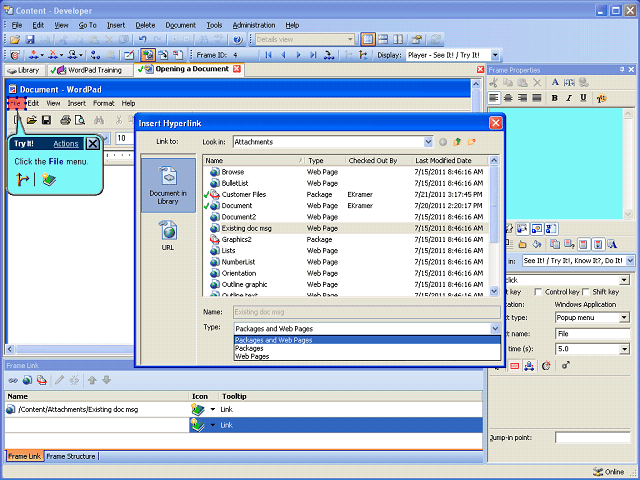The image size is (640, 480).
Task: Open the Type combo box arrow
Action: 495,329
